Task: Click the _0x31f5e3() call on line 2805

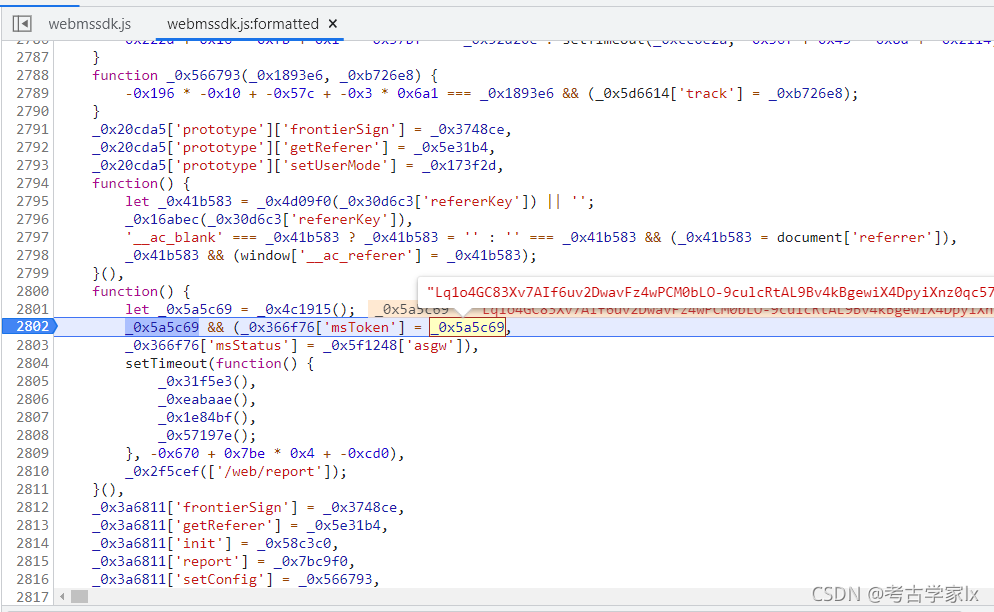Action: click(203, 382)
